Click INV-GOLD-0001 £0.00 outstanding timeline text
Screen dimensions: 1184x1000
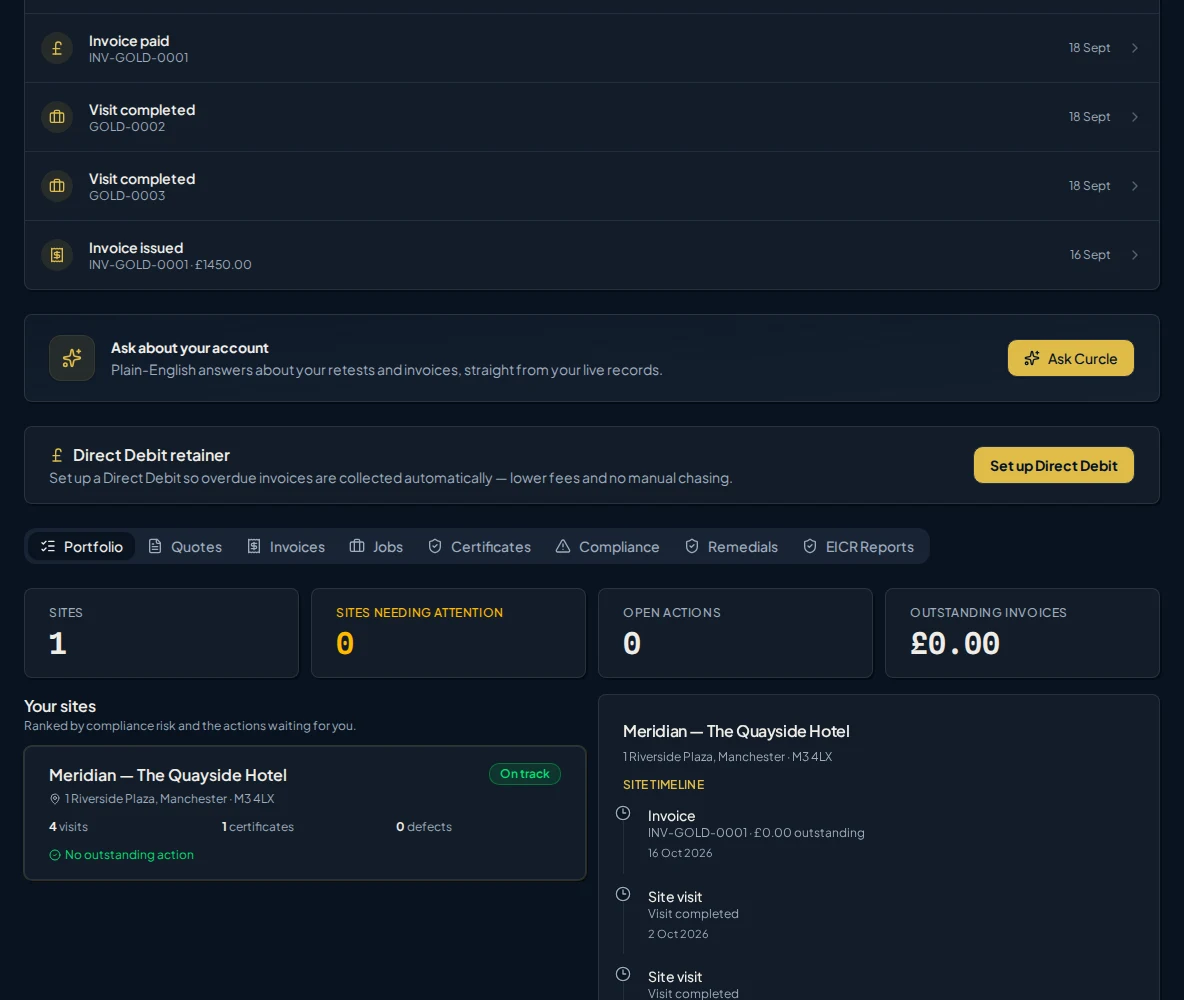coord(756,833)
